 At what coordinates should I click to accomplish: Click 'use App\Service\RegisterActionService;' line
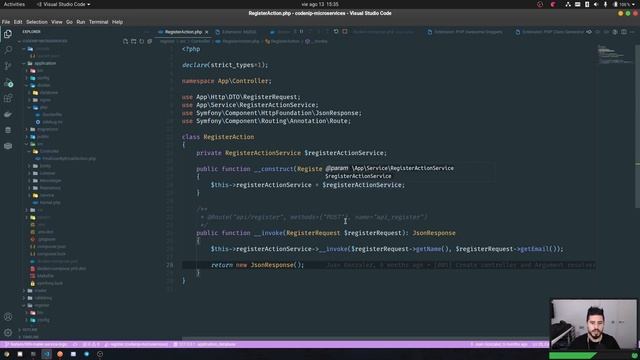coord(250,105)
